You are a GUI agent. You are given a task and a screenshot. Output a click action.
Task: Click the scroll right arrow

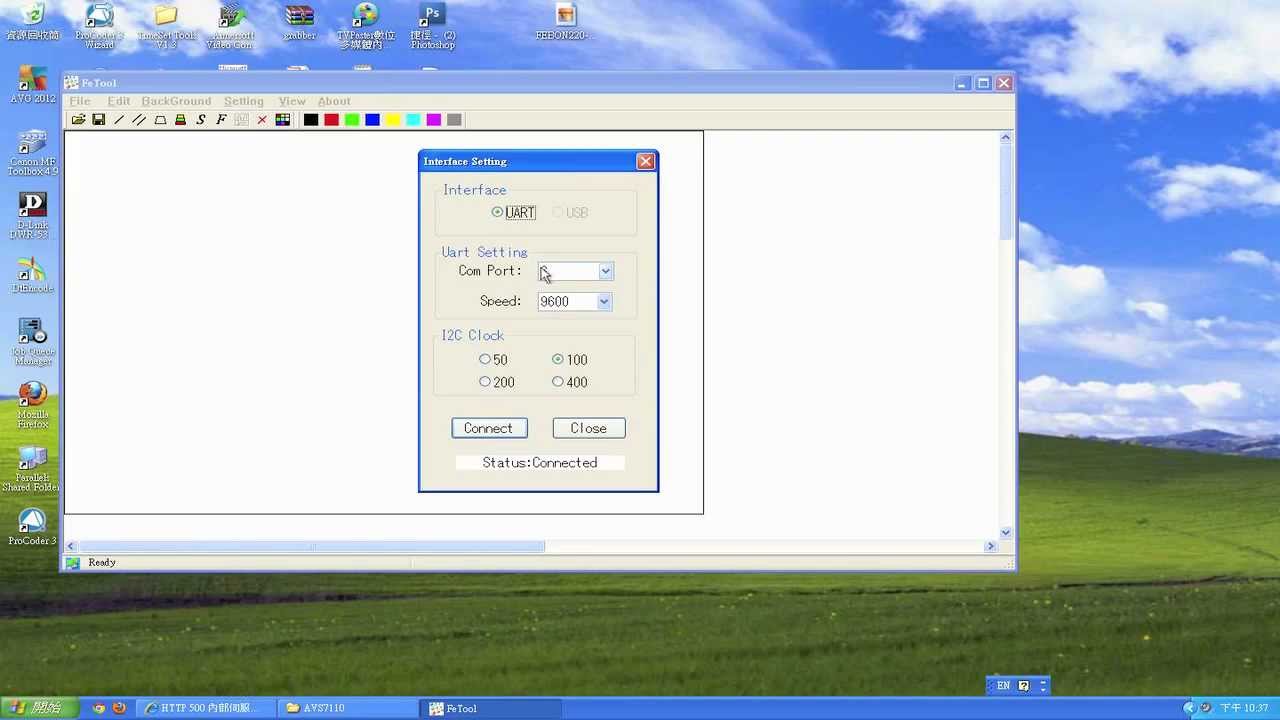pos(991,546)
